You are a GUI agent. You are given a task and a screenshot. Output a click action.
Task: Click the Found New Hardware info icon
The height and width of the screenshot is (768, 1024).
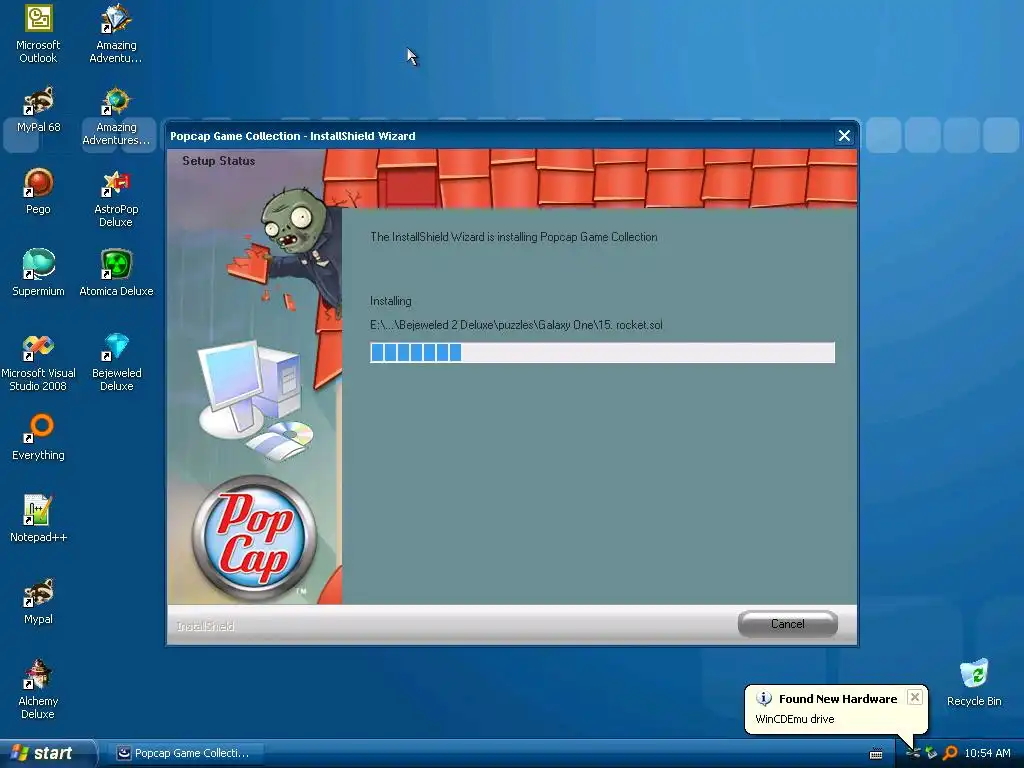tap(763, 698)
